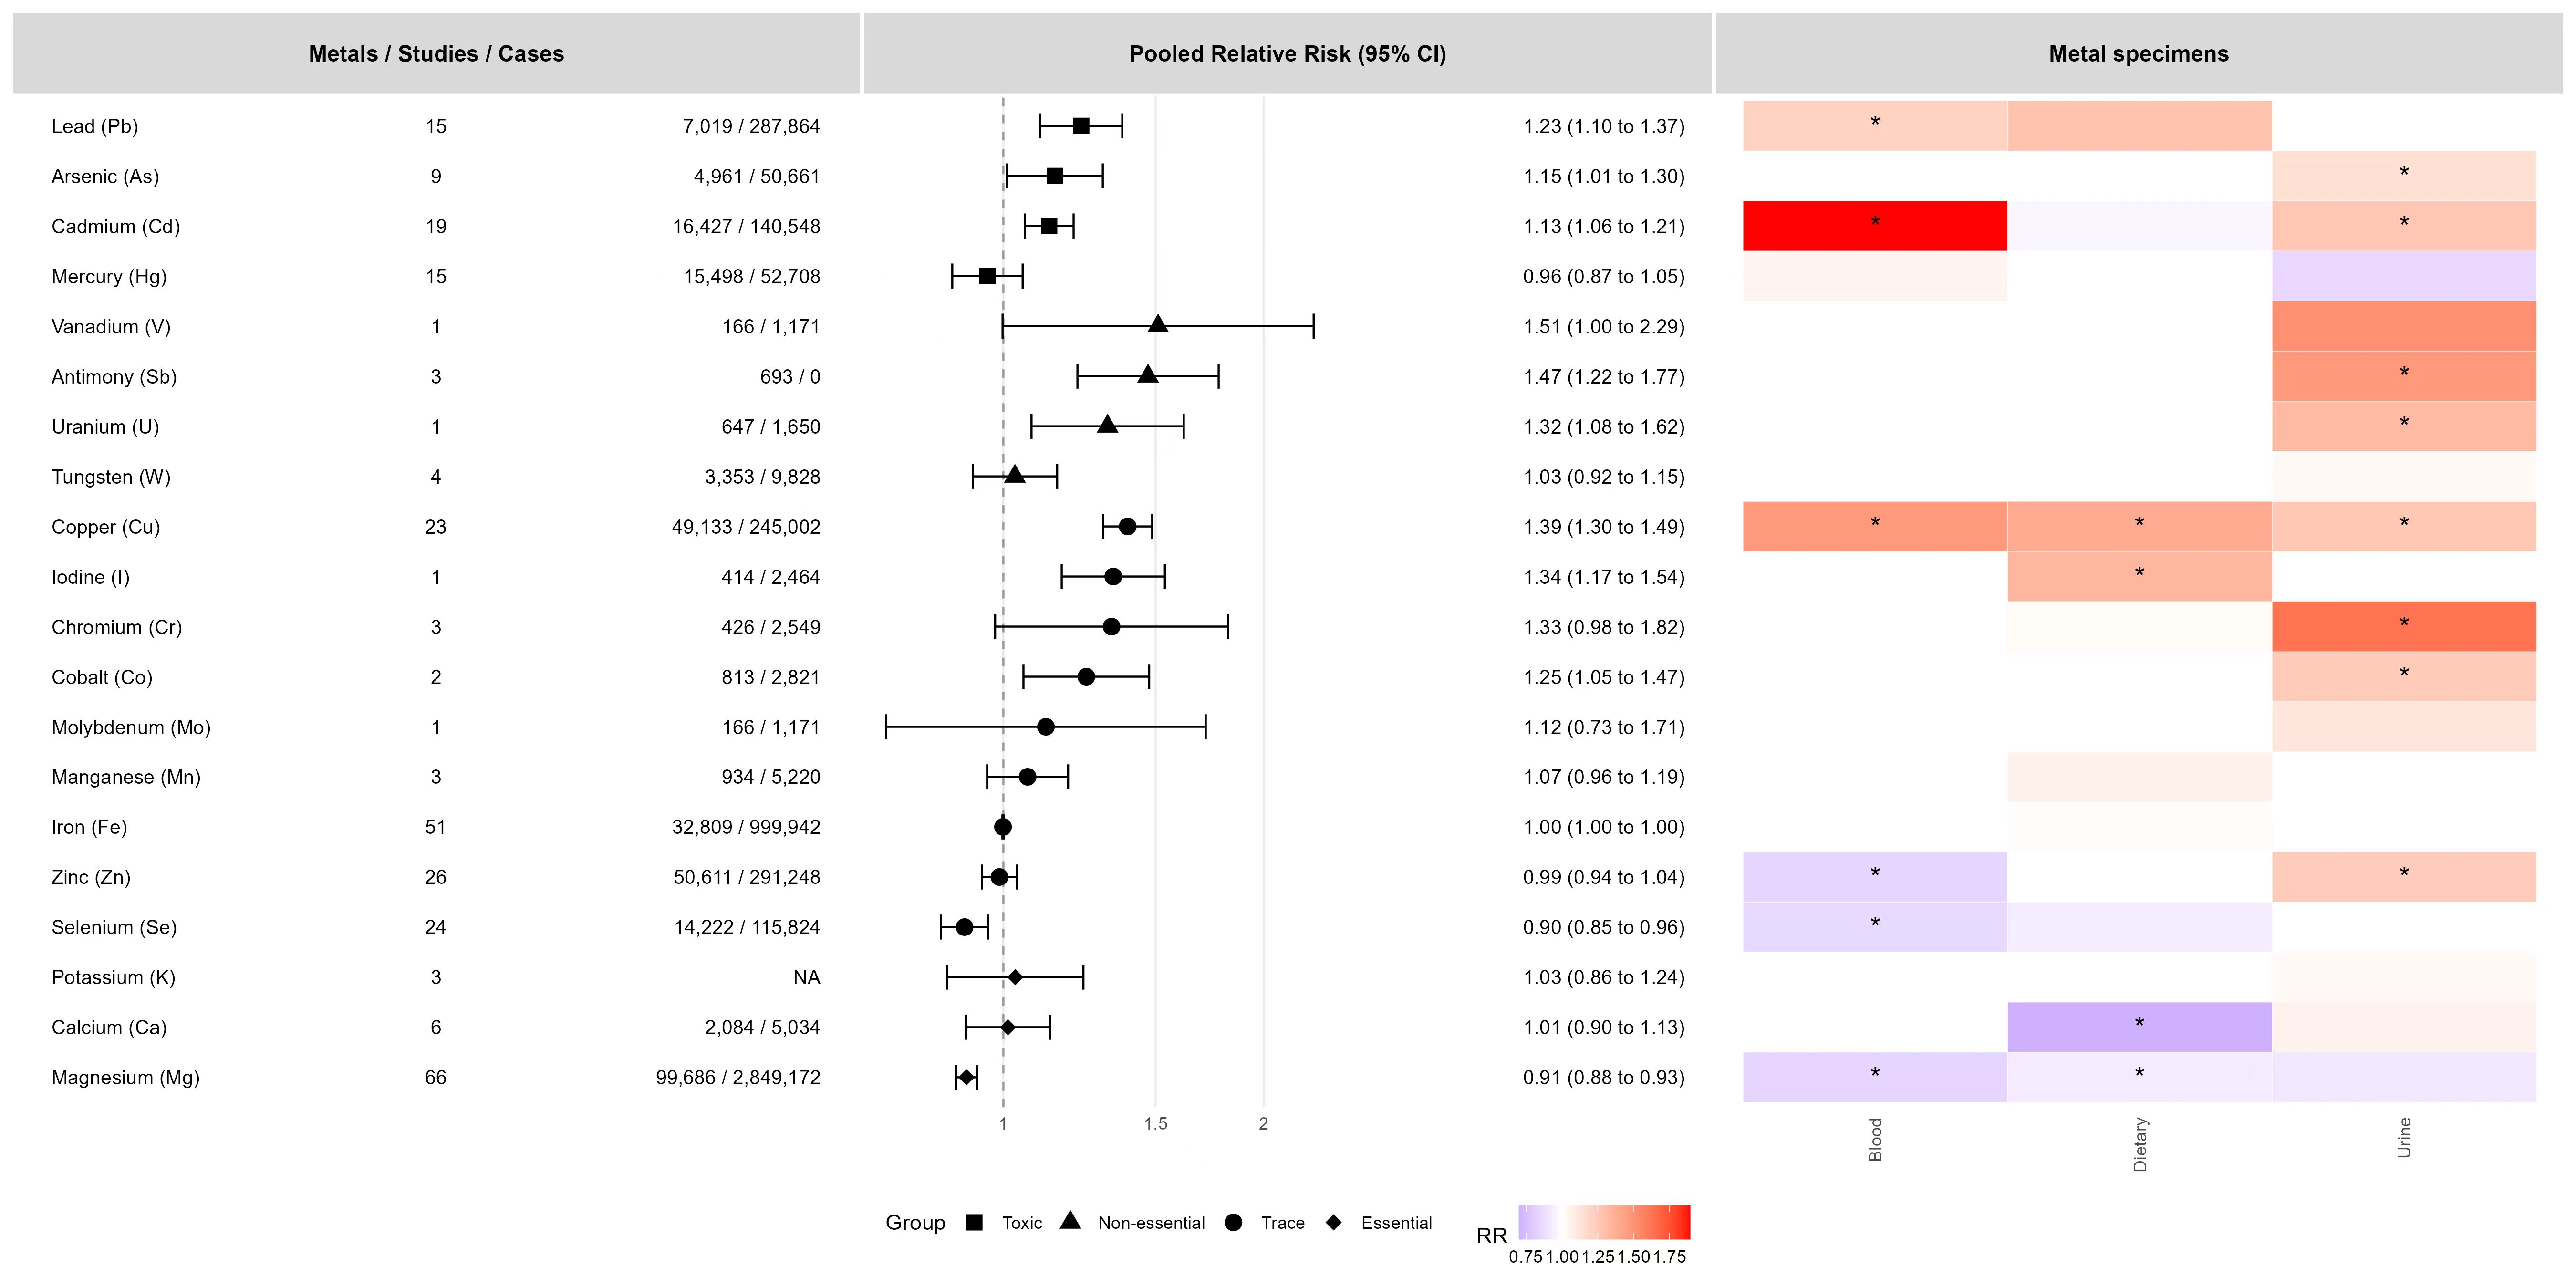Select the RR color gradient legend bar
This screenshot has width=2576, height=1288.
tap(1604, 1222)
